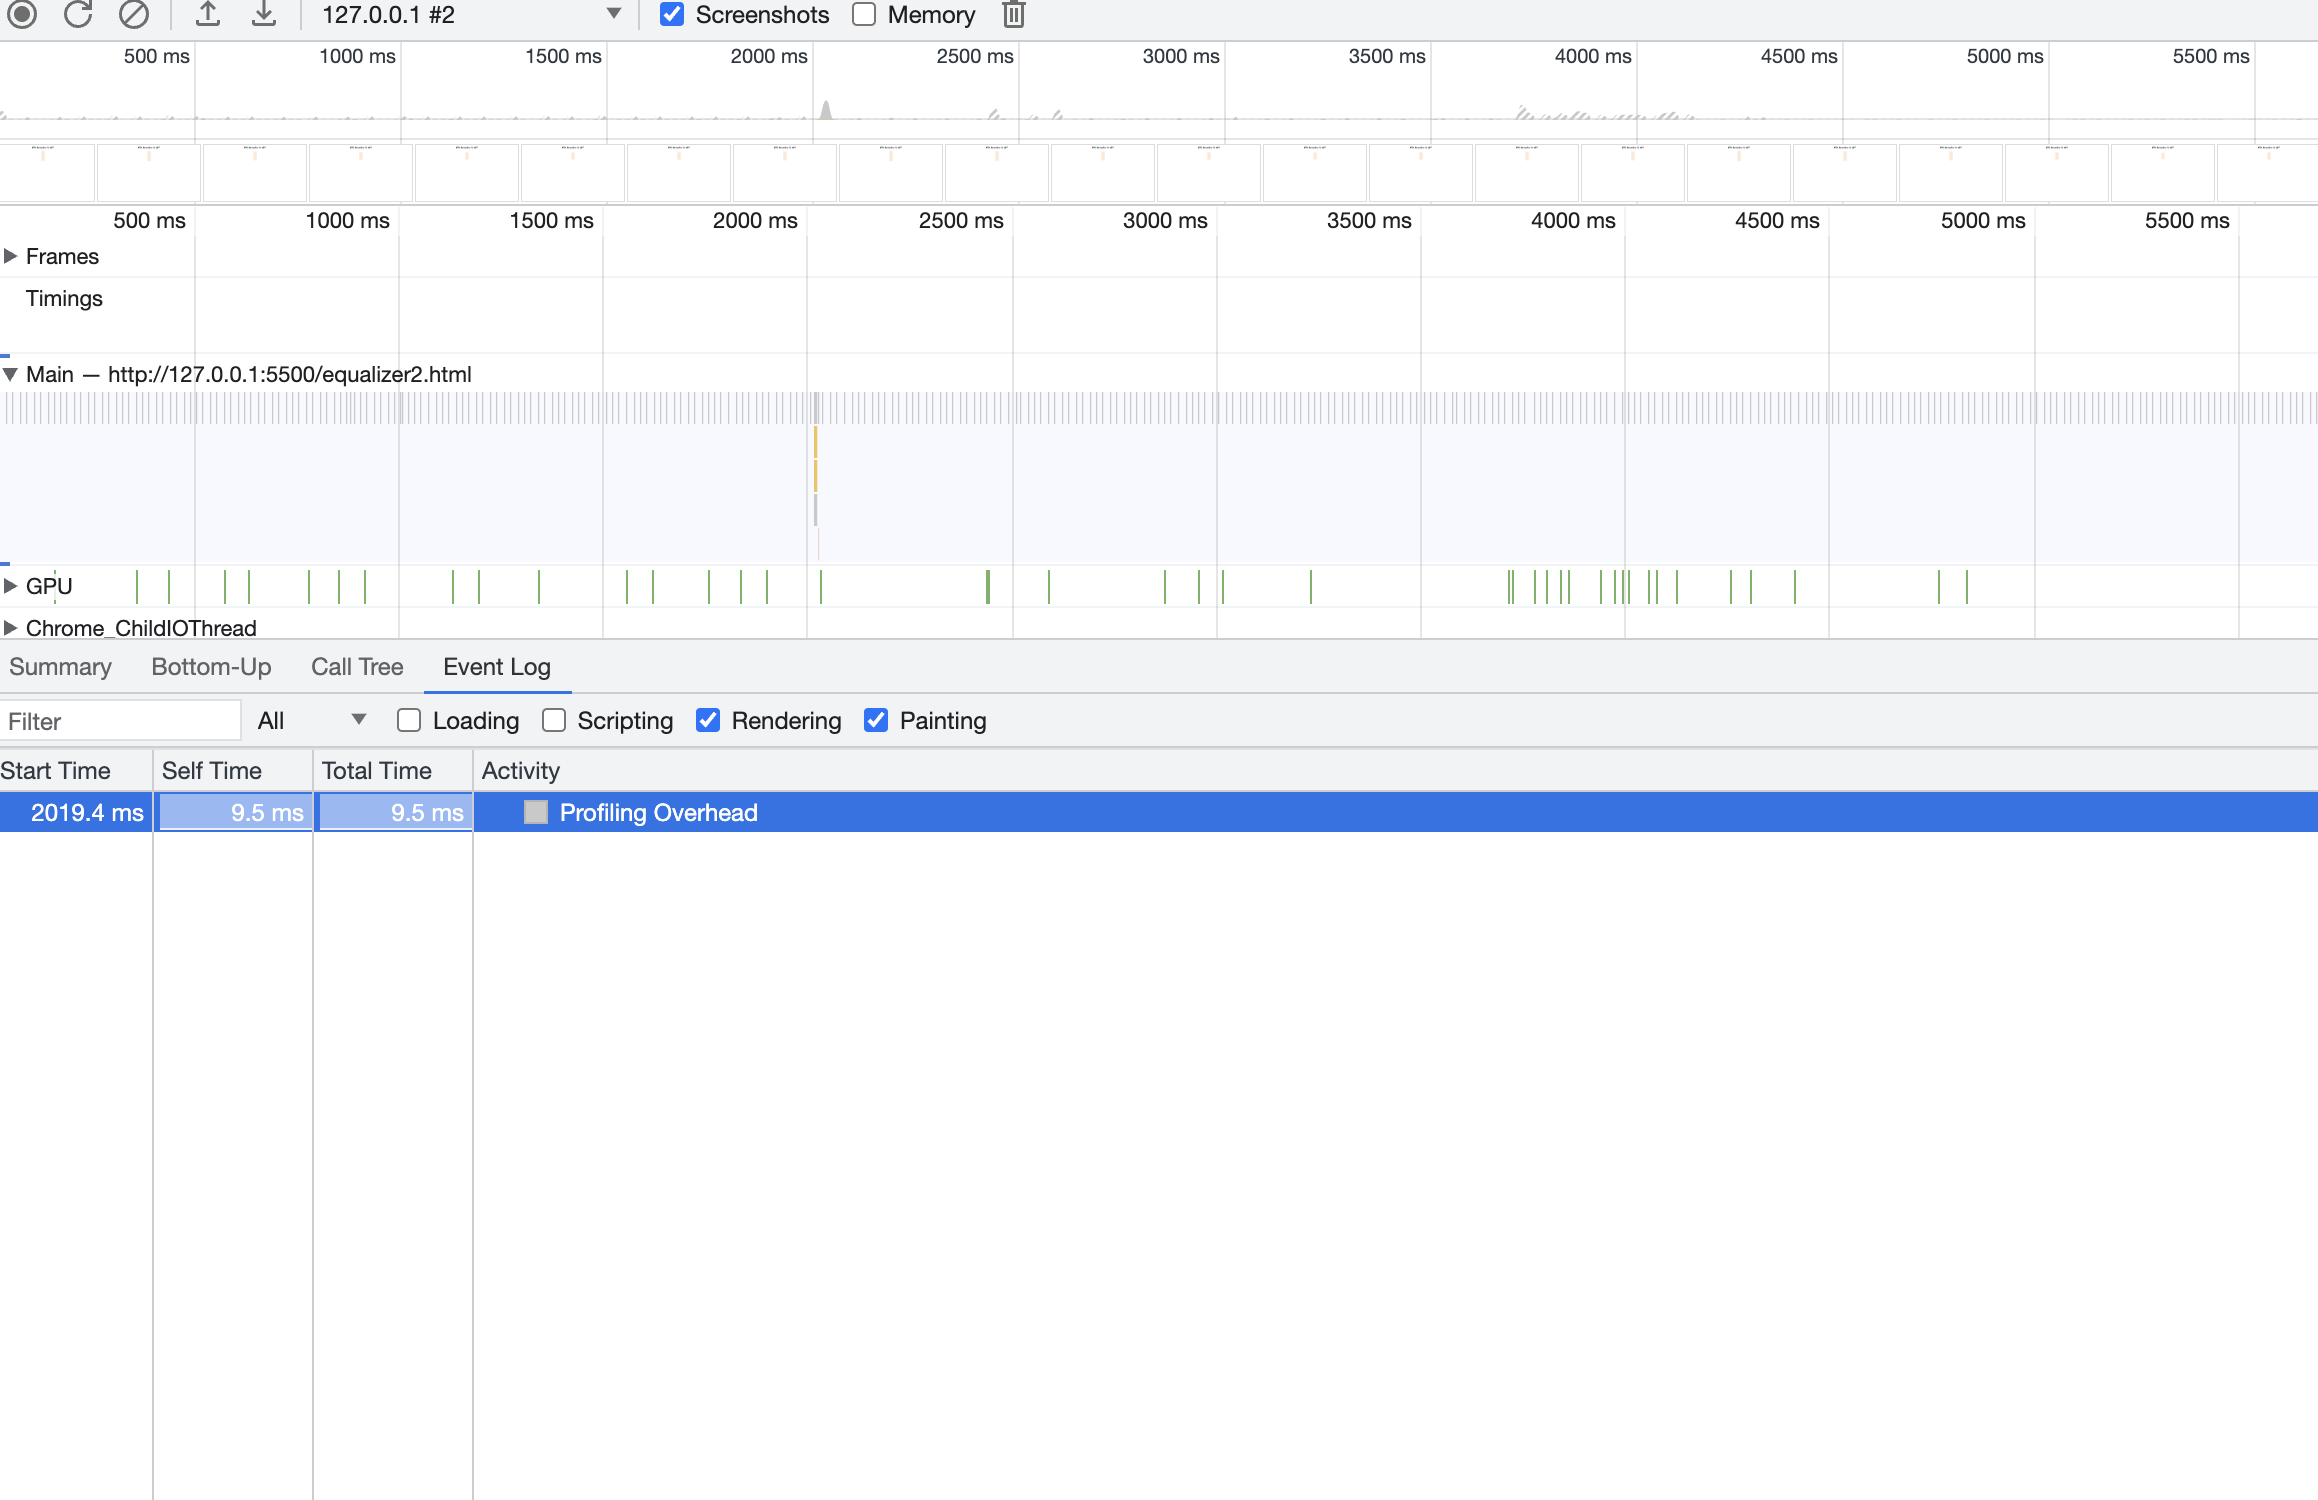Click the clear recording icon

pyautogui.click(x=133, y=14)
